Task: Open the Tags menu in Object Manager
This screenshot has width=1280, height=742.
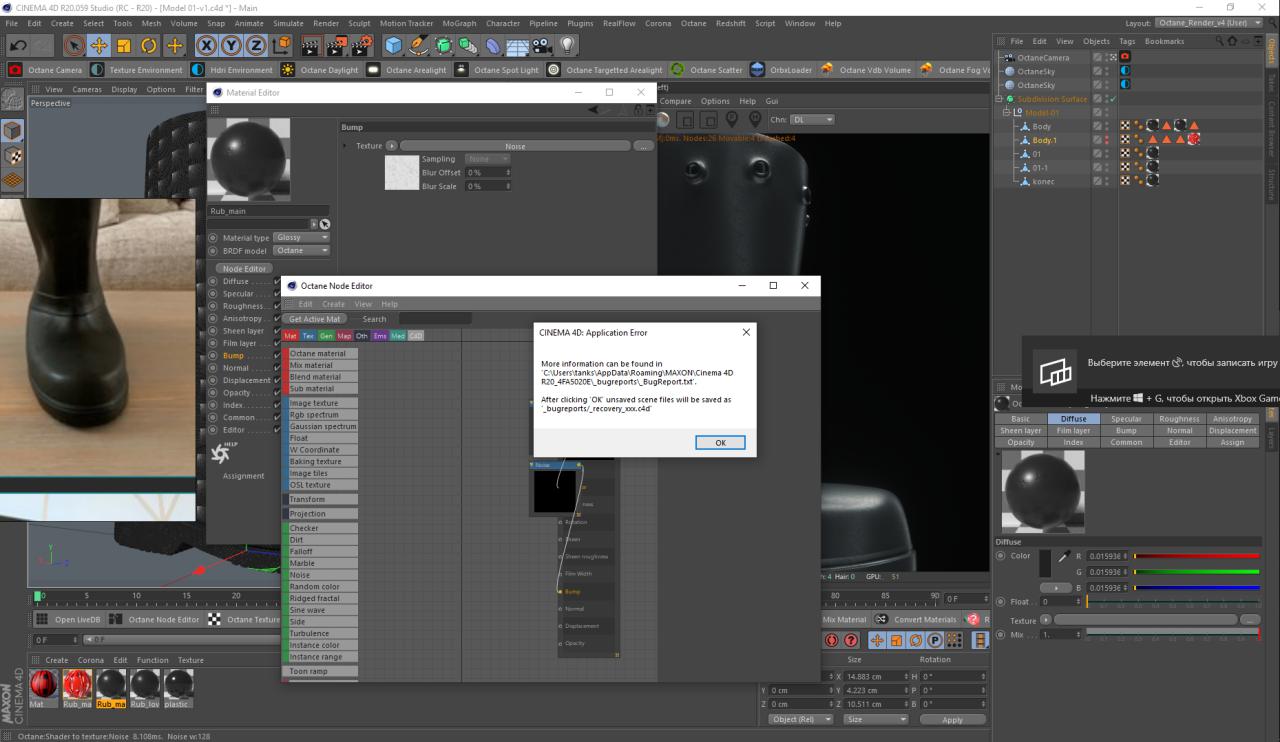Action: [1127, 41]
